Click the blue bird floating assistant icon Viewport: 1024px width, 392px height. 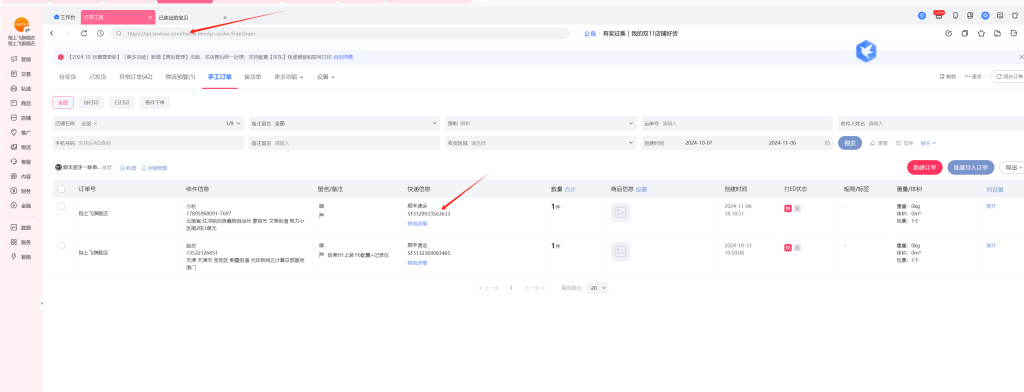[866, 51]
